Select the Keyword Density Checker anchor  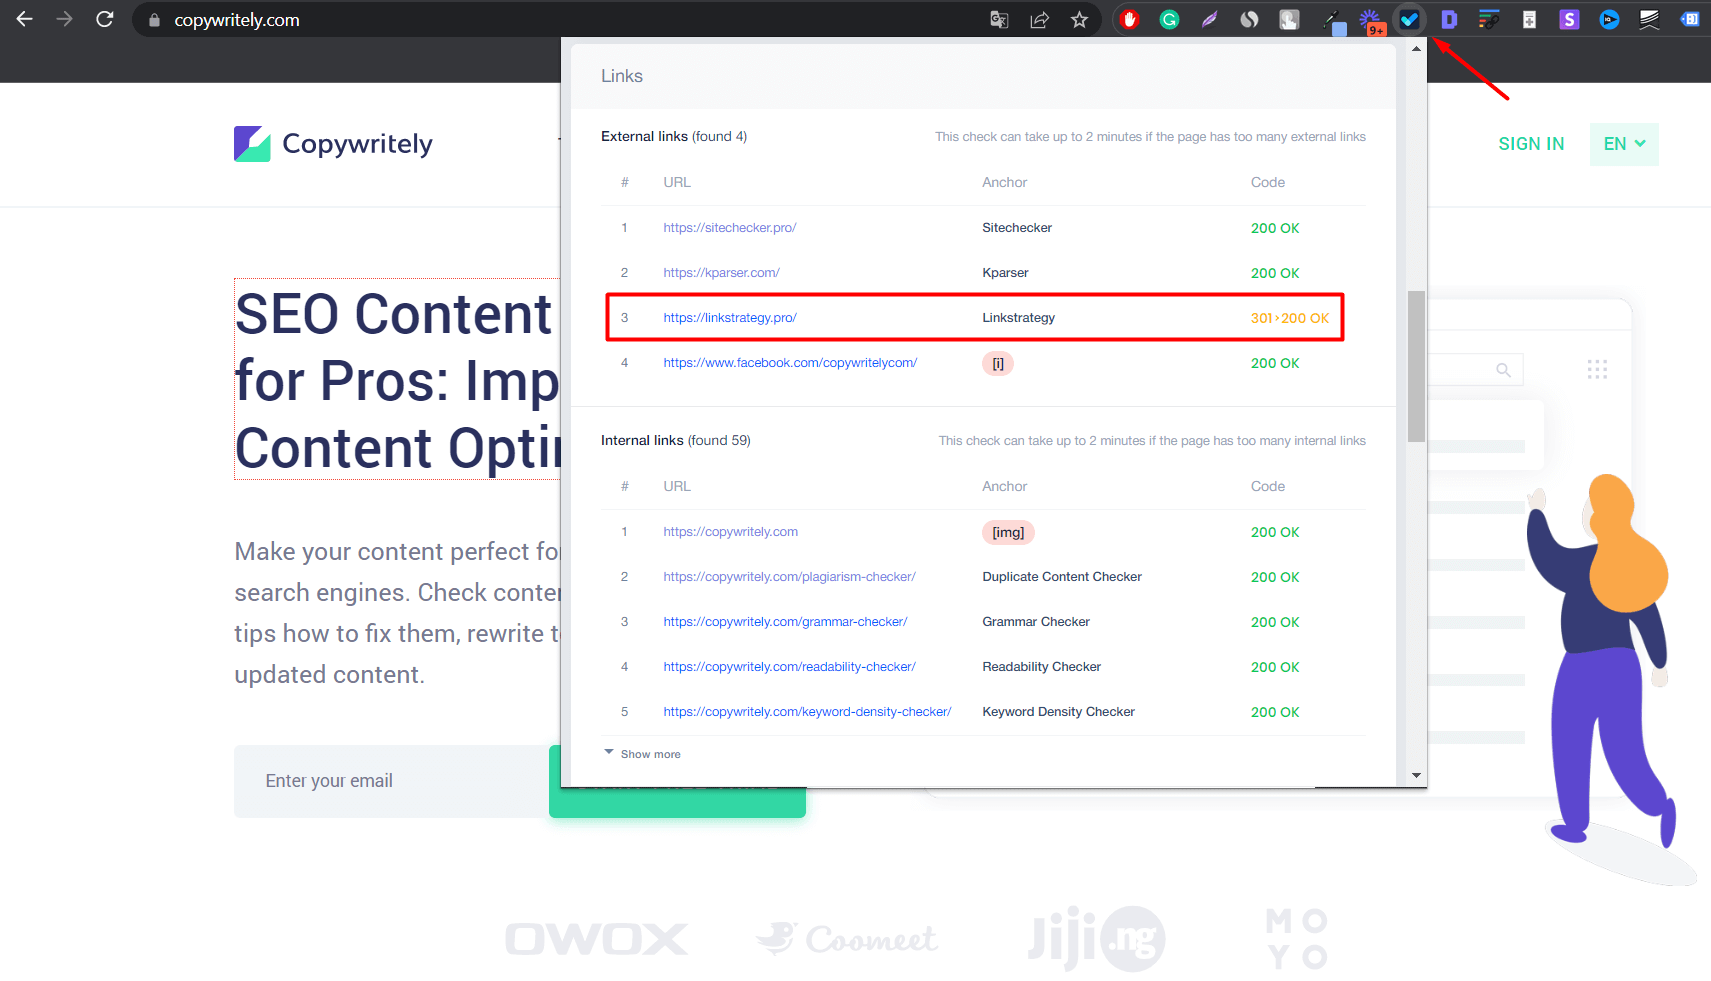pos(1058,712)
